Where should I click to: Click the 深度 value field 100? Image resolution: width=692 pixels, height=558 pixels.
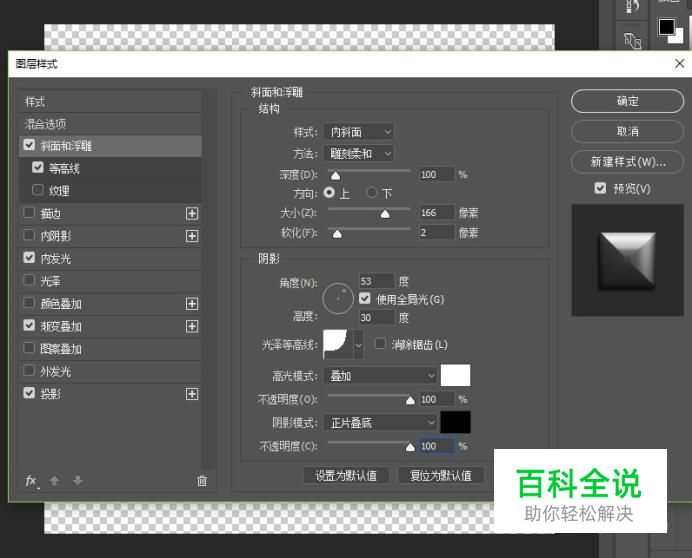[436, 174]
